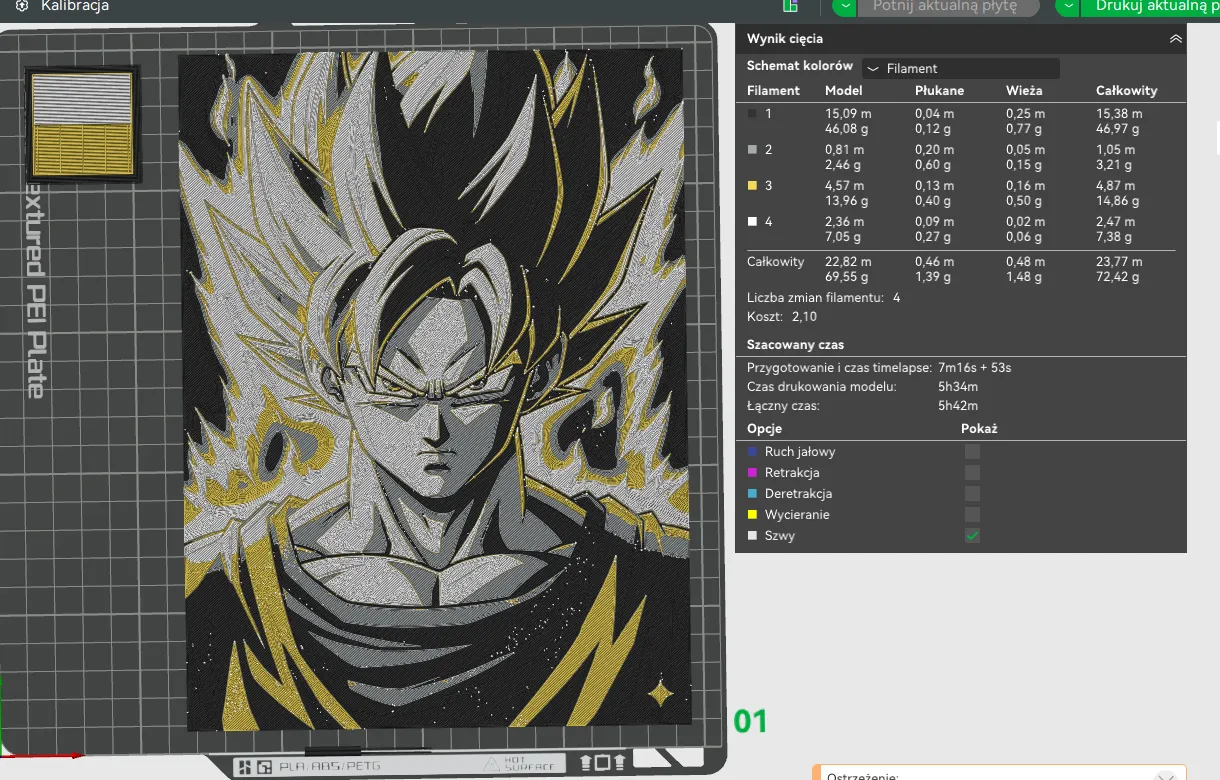Click the Pokaż column header
The image size is (1220, 780).
coord(979,429)
